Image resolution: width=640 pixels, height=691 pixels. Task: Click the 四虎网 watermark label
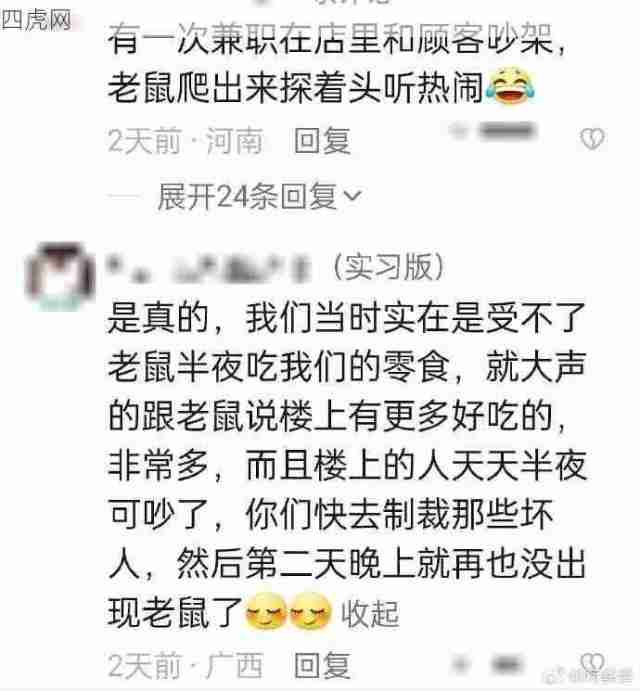click(36, 19)
